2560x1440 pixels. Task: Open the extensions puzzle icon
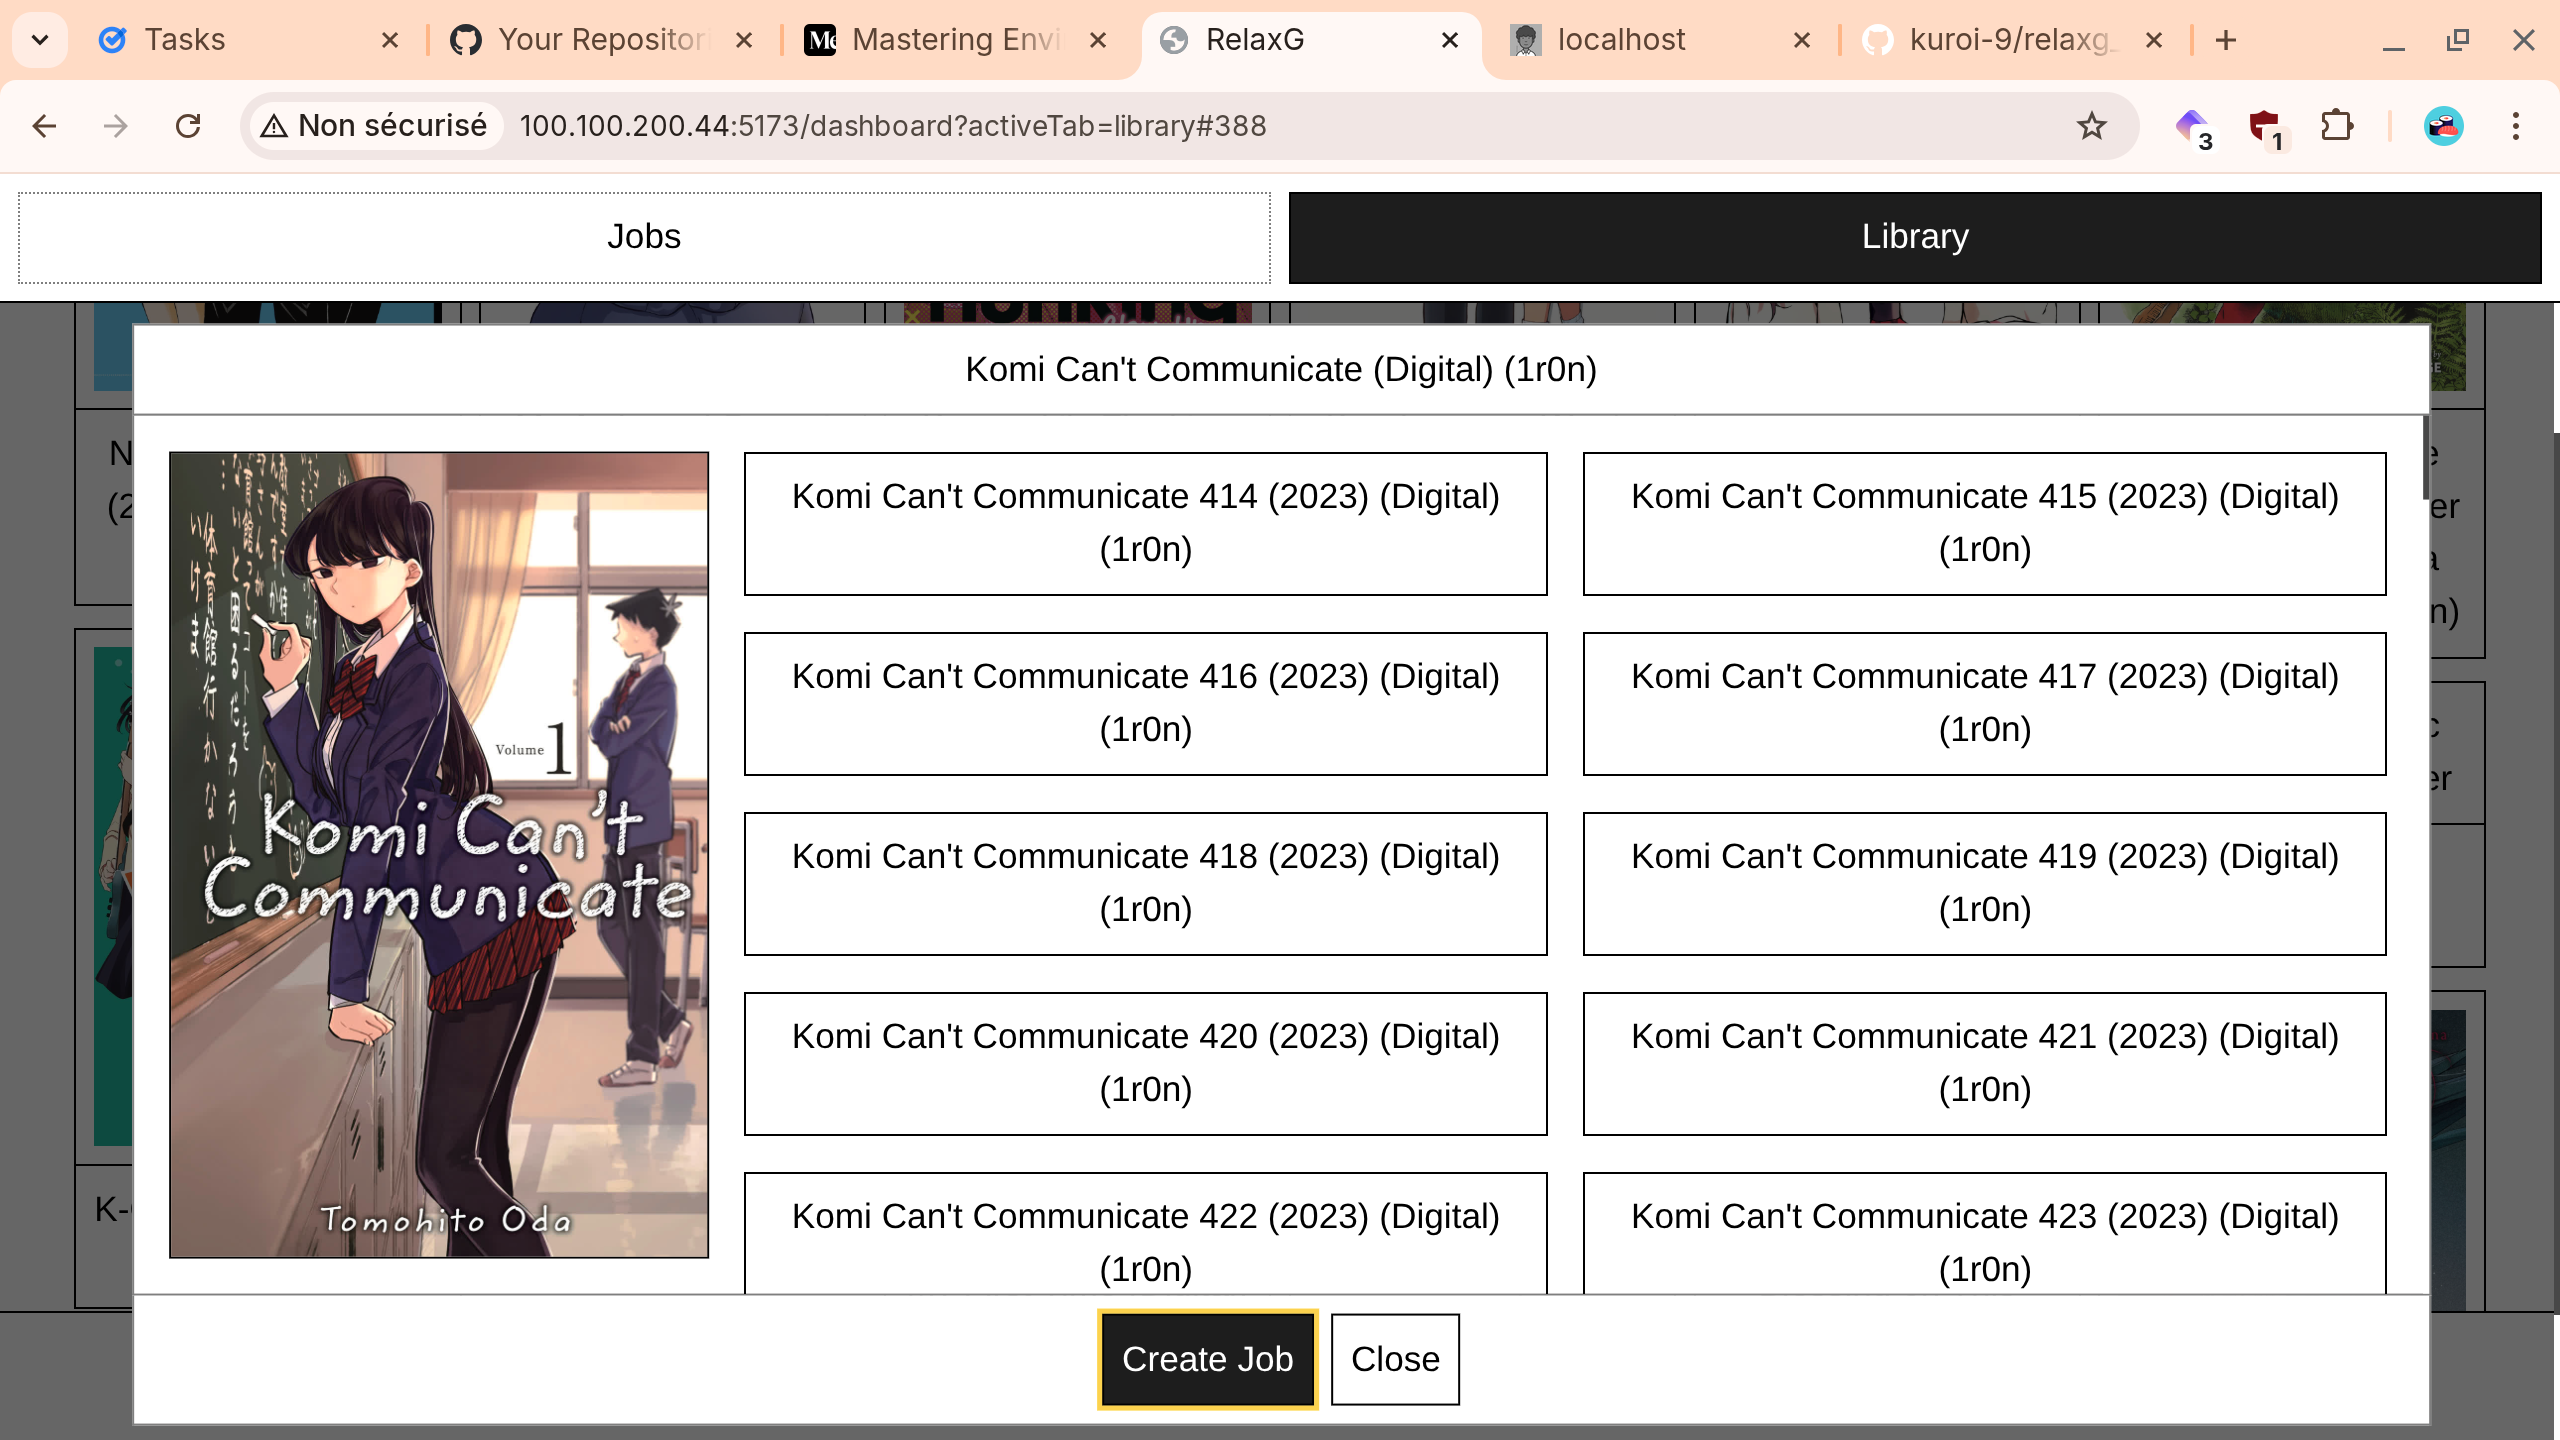2336,126
